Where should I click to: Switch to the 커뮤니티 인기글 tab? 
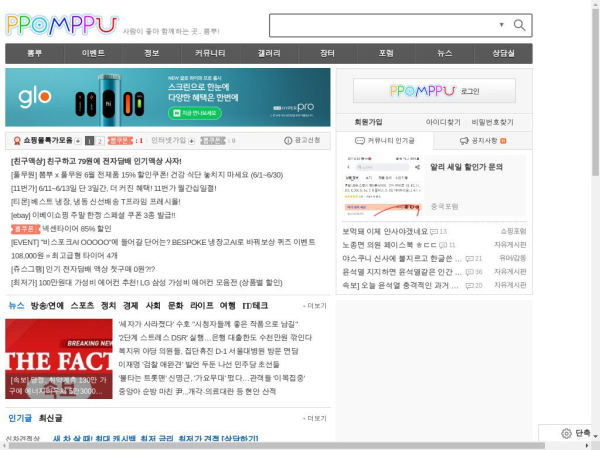(385, 141)
